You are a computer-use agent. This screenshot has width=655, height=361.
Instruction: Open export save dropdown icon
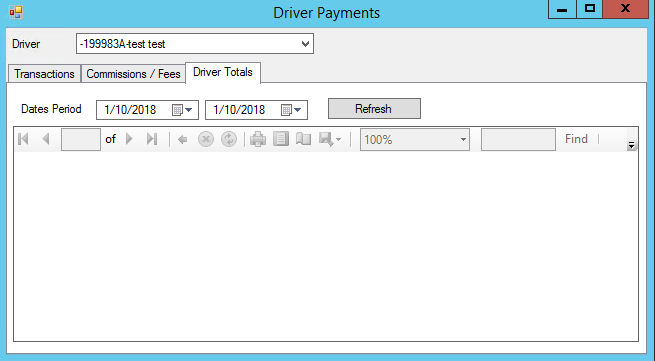click(330, 139)
